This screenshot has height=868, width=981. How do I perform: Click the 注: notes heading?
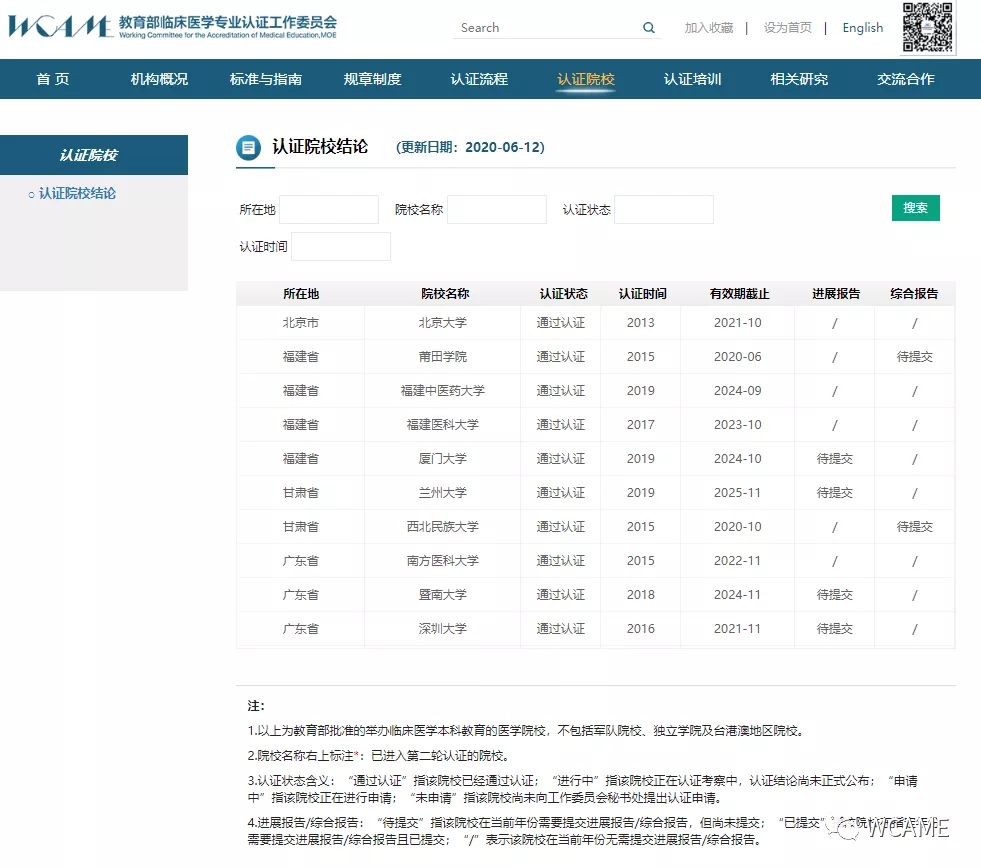256,706
